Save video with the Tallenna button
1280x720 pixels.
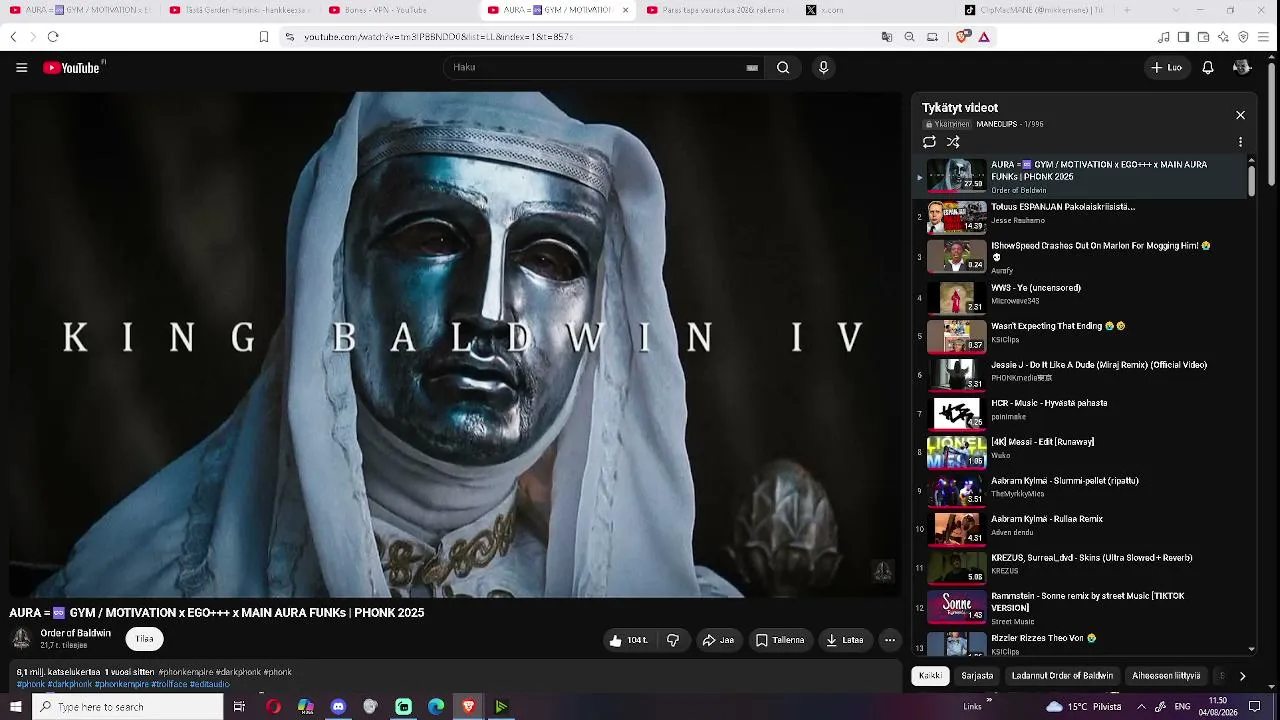point(780,640)
